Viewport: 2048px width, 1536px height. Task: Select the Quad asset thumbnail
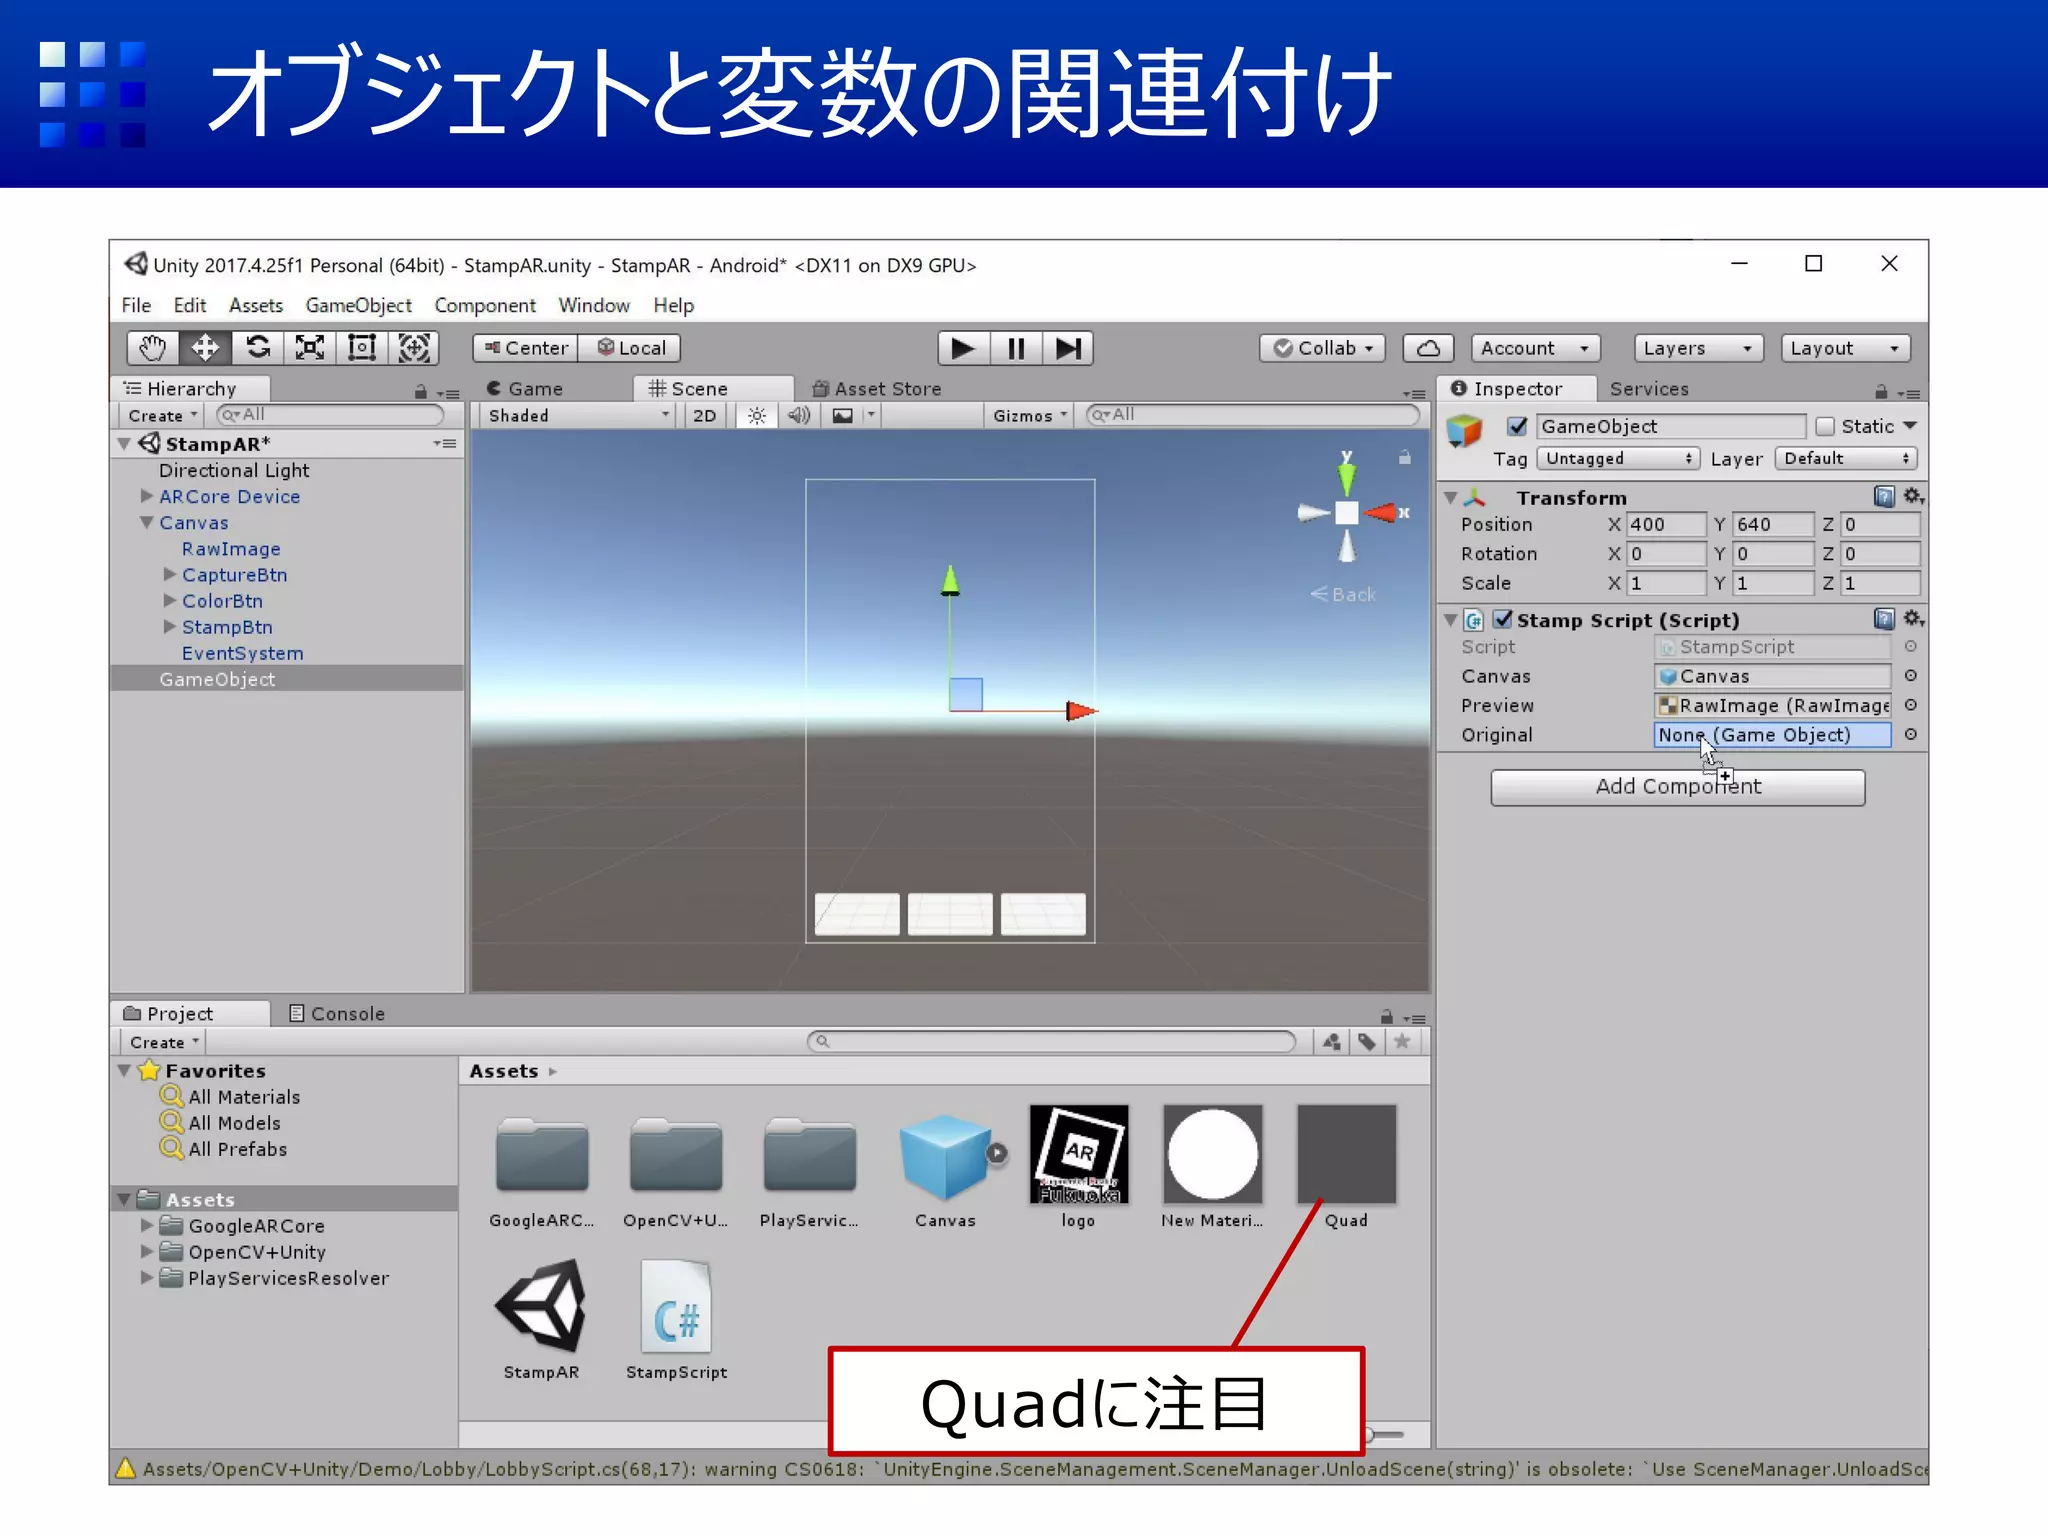click(x=1346, y=1154)
